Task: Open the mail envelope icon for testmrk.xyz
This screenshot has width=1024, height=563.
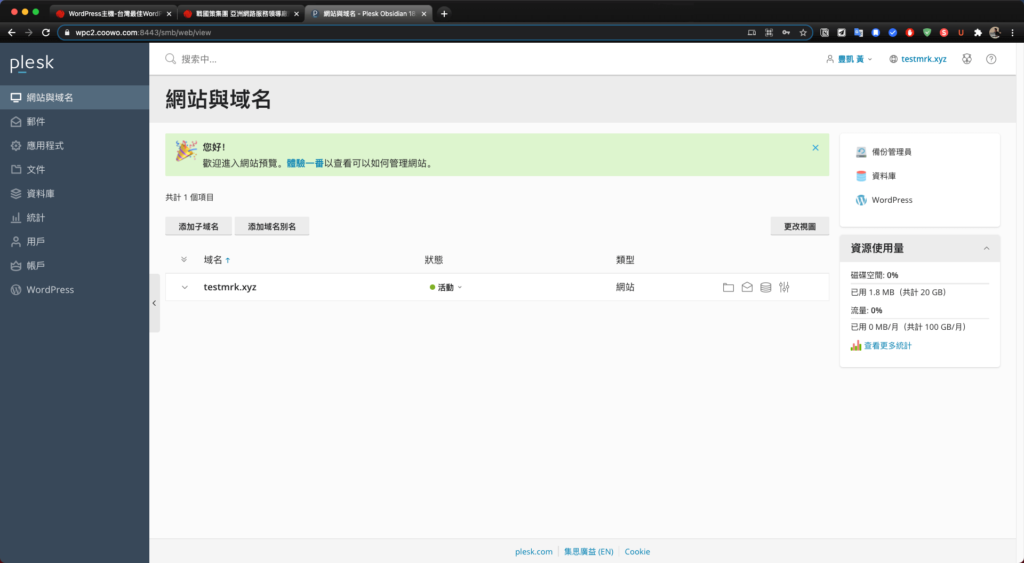Action: [x=747, y=287]
